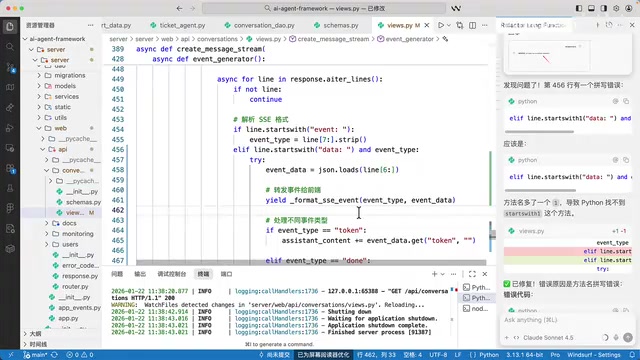Click the editor horizontal scrollbar
This screenshot has height=360, width=640.
point(311,262)
